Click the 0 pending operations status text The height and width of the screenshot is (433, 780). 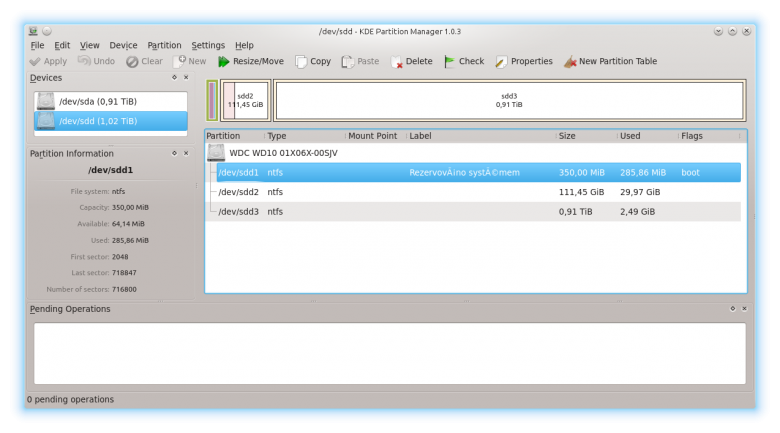70,399
